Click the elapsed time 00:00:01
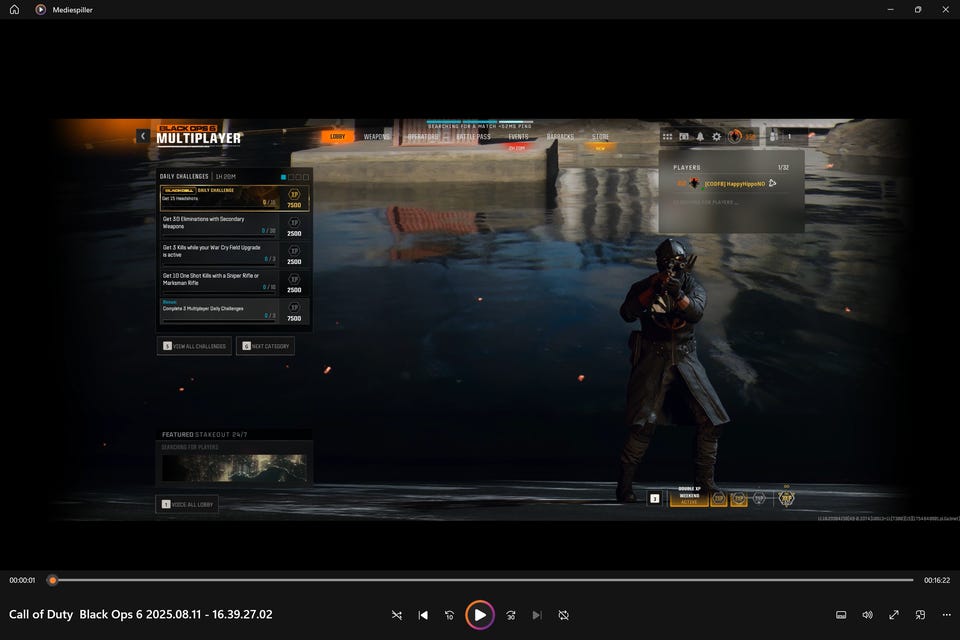Image resolution: width=960 pixels, height=640 pixels. click(x=22, y=580)
